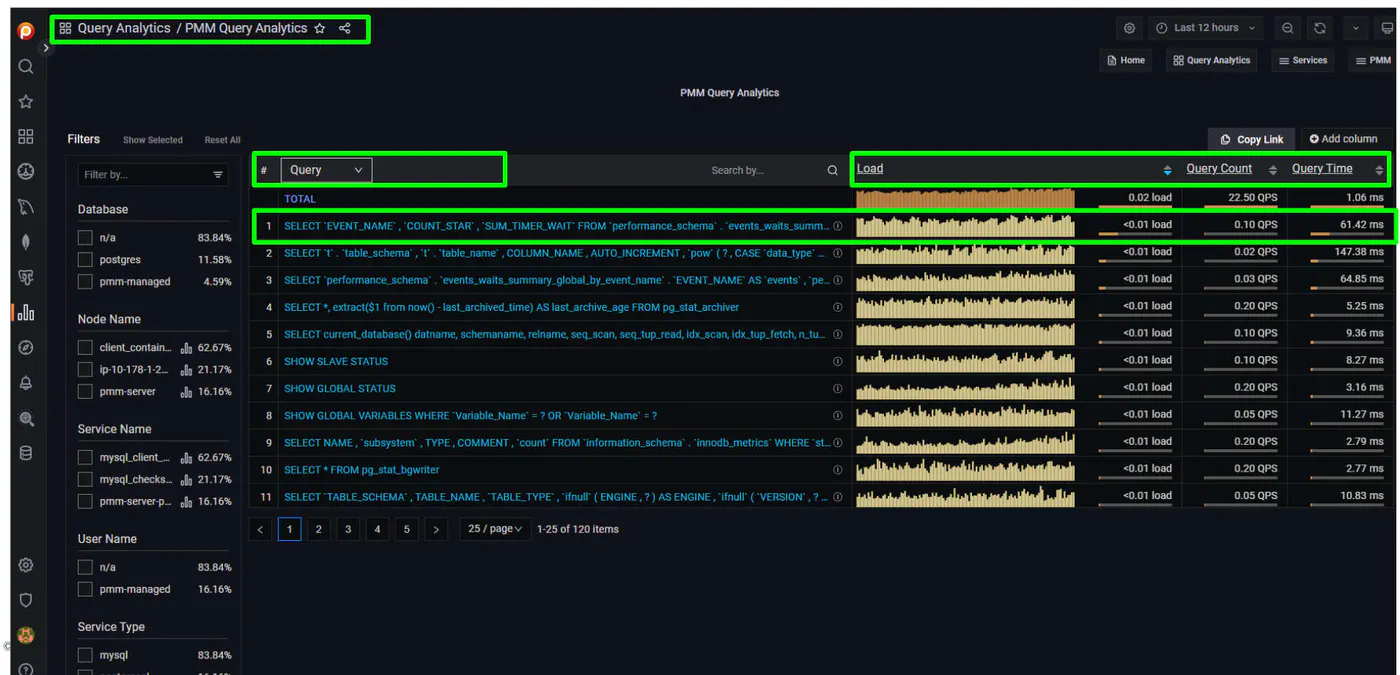The width and height of the screenshot is (1400, 675).
Task: Open Query Analytics button in the top nav
Action: [1211, 60]
